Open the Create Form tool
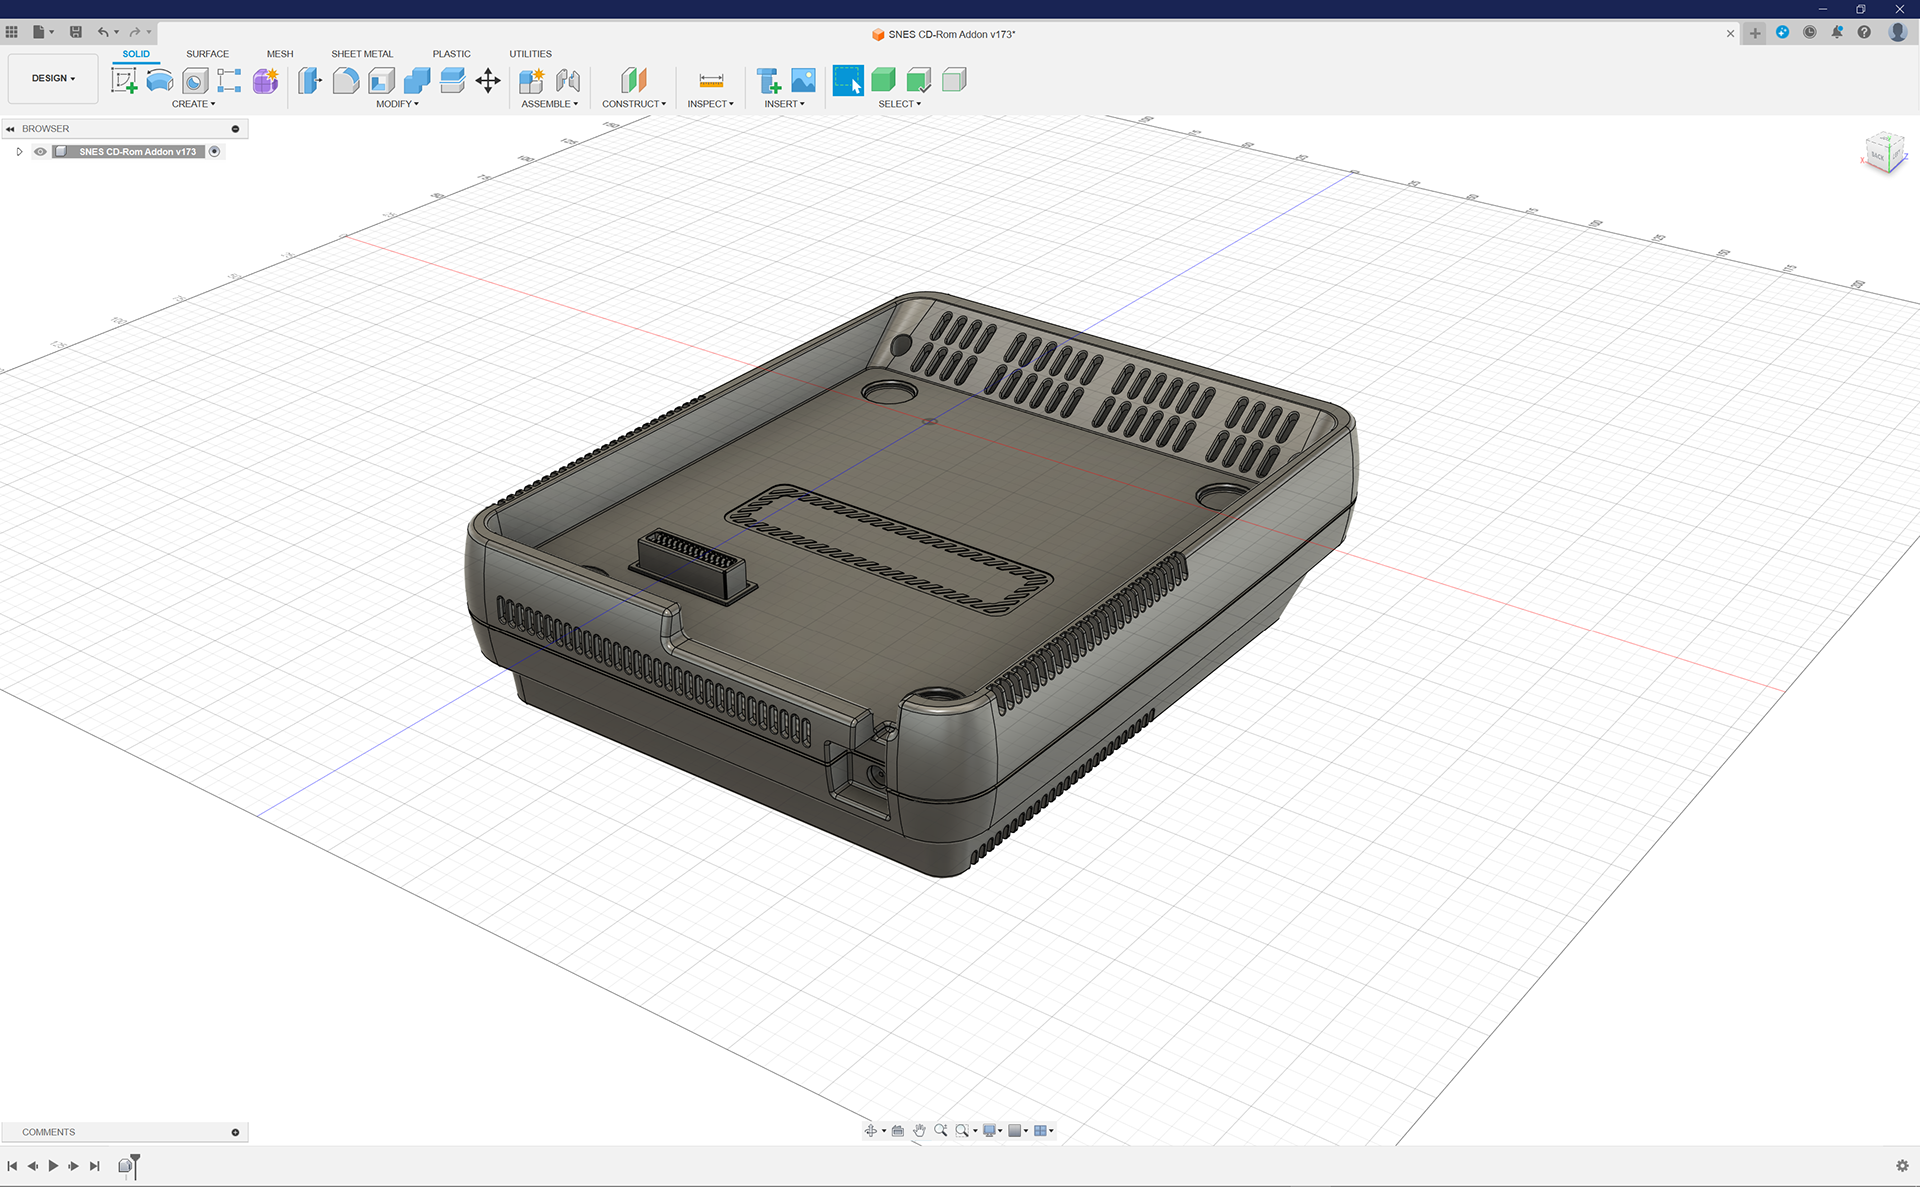The width and height of the screenshot is (1920, 1187). 265,80
